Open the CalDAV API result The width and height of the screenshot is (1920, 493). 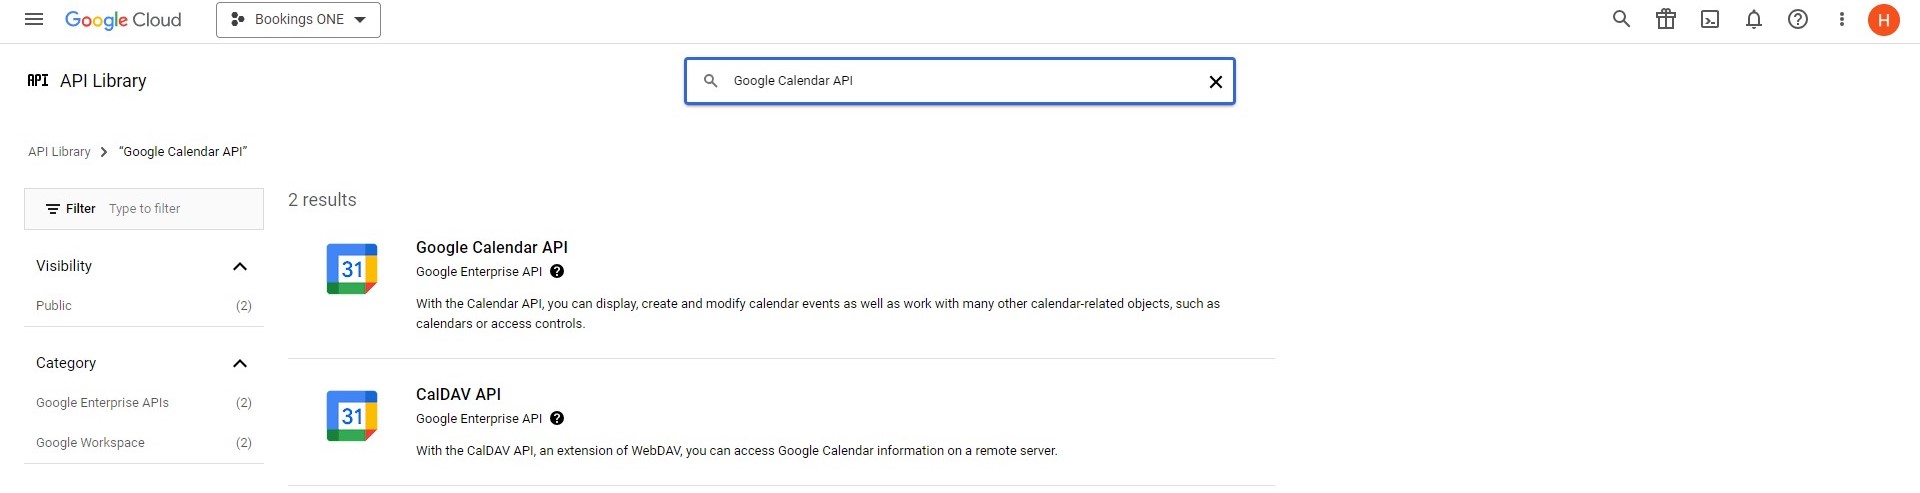coord(458,395)
